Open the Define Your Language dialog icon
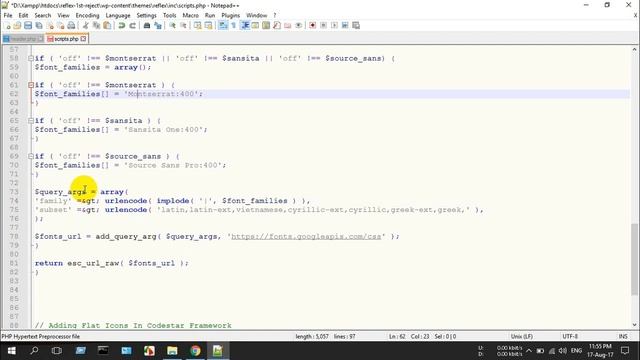This screenshot has height=360, width=640. [x=256, y=25]
